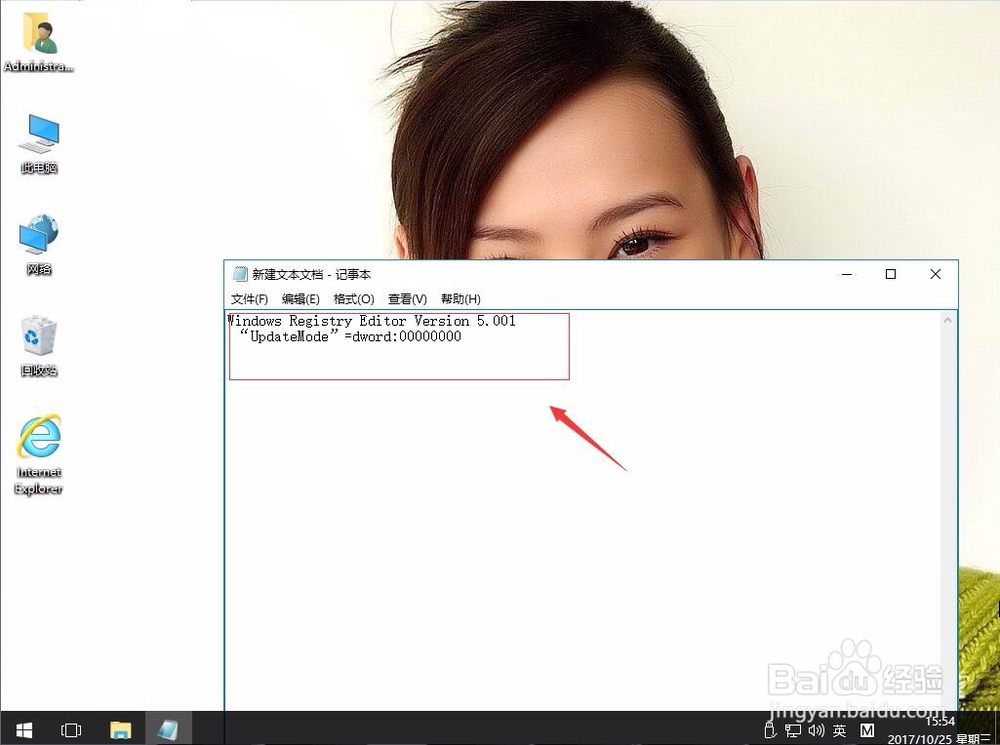The width and height of the screenshot is (1000, 745).
Task: Click the scroll-up arrow on Notepad scrollbar
Action: pyautogui.click(x=948, y=320)
